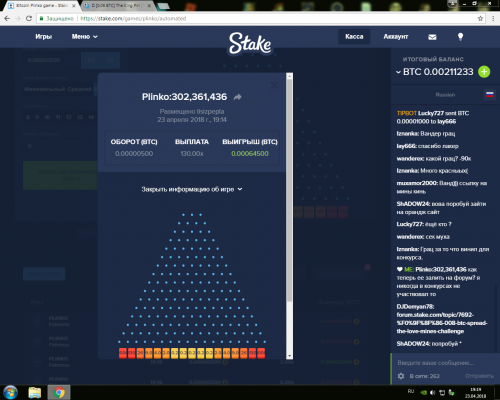
Task: Open the Касса cashier
Action: click(x=354, y=37)
